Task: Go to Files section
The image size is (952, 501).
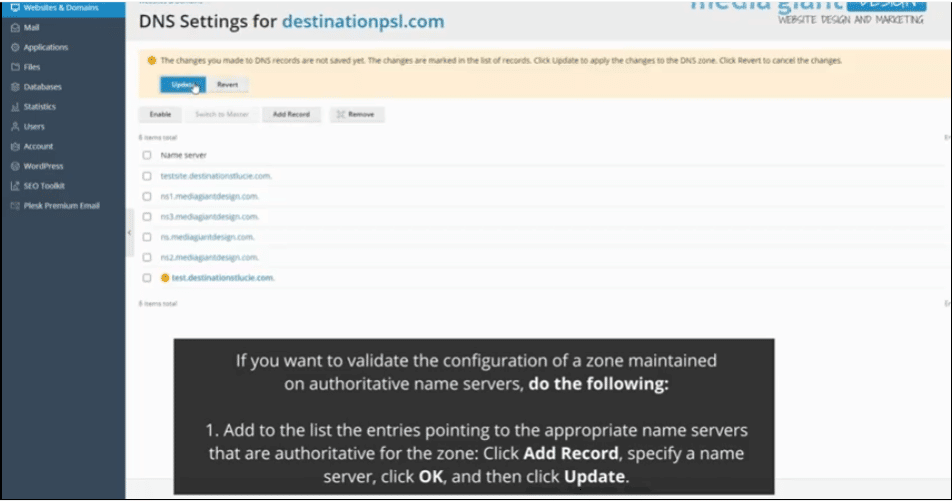Action: 32,67
